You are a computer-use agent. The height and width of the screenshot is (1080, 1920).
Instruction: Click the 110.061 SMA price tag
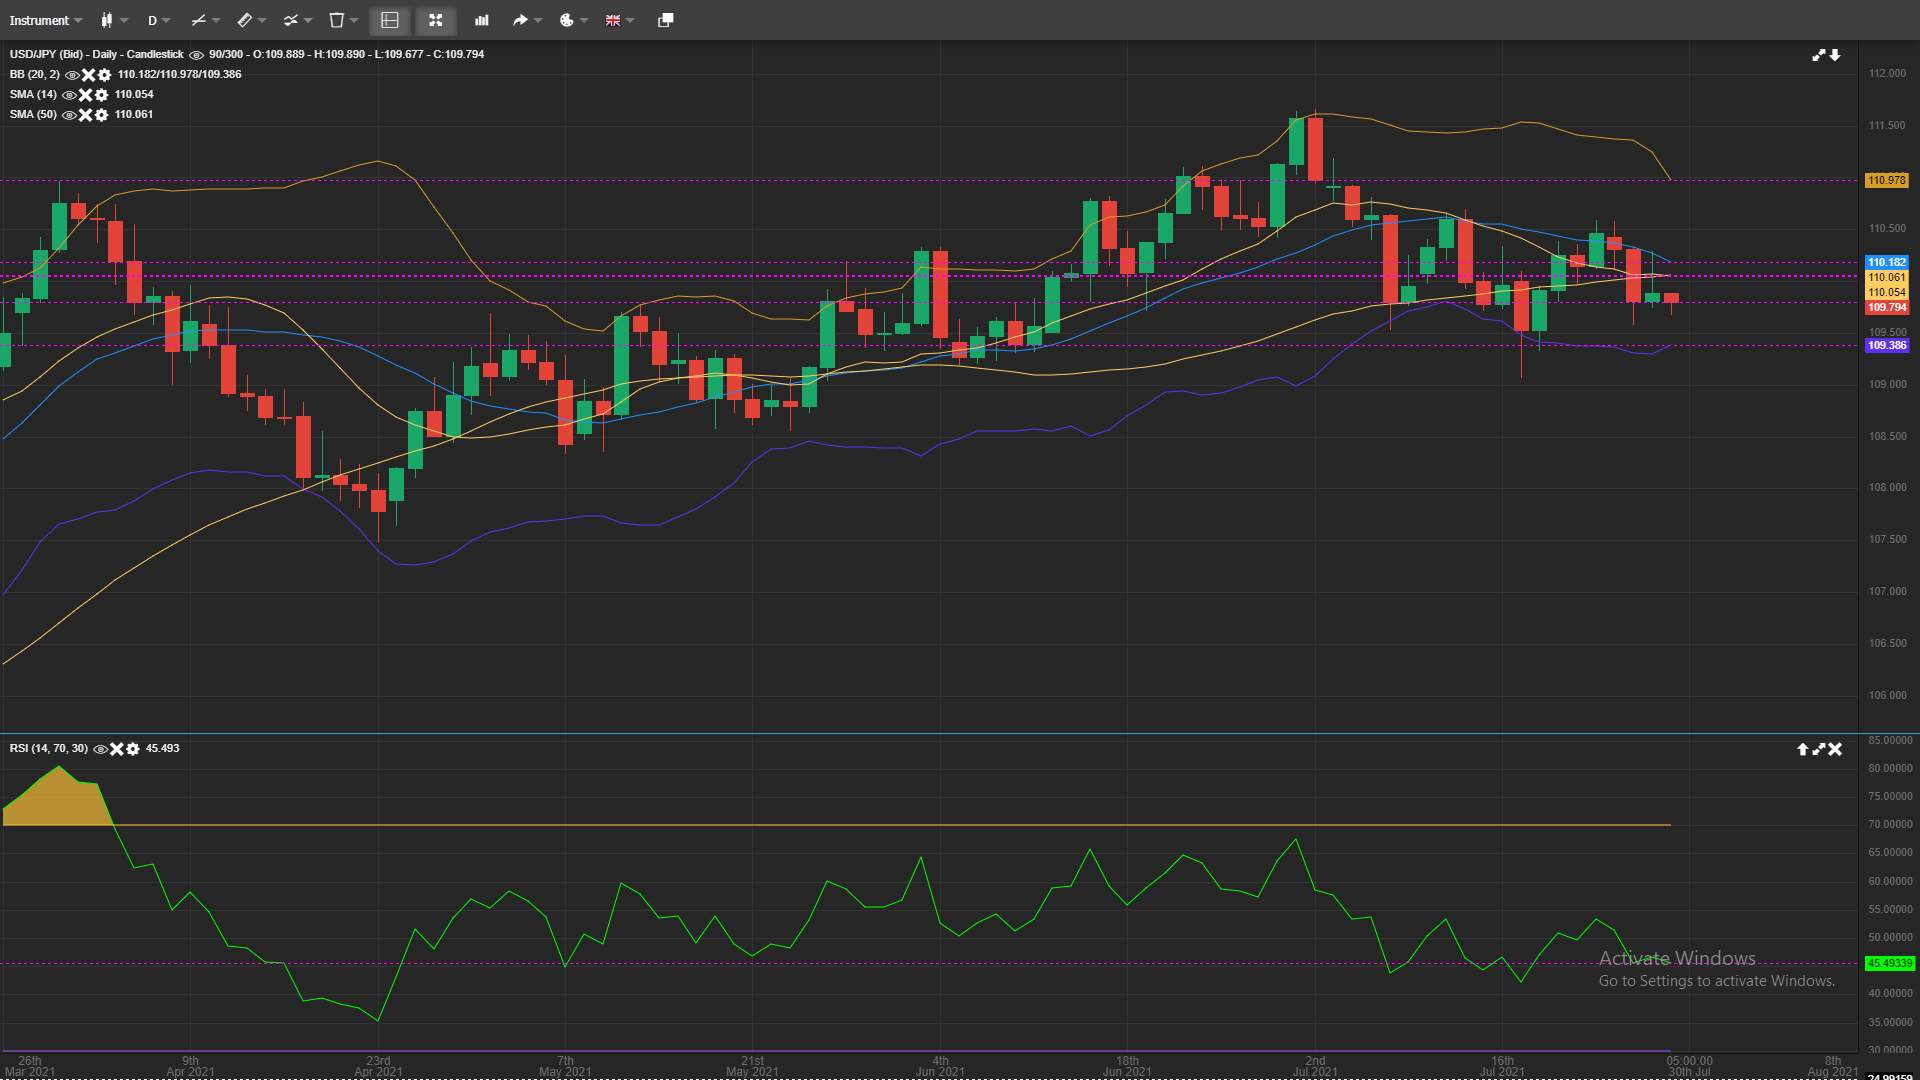click(x=1887, y=277)
